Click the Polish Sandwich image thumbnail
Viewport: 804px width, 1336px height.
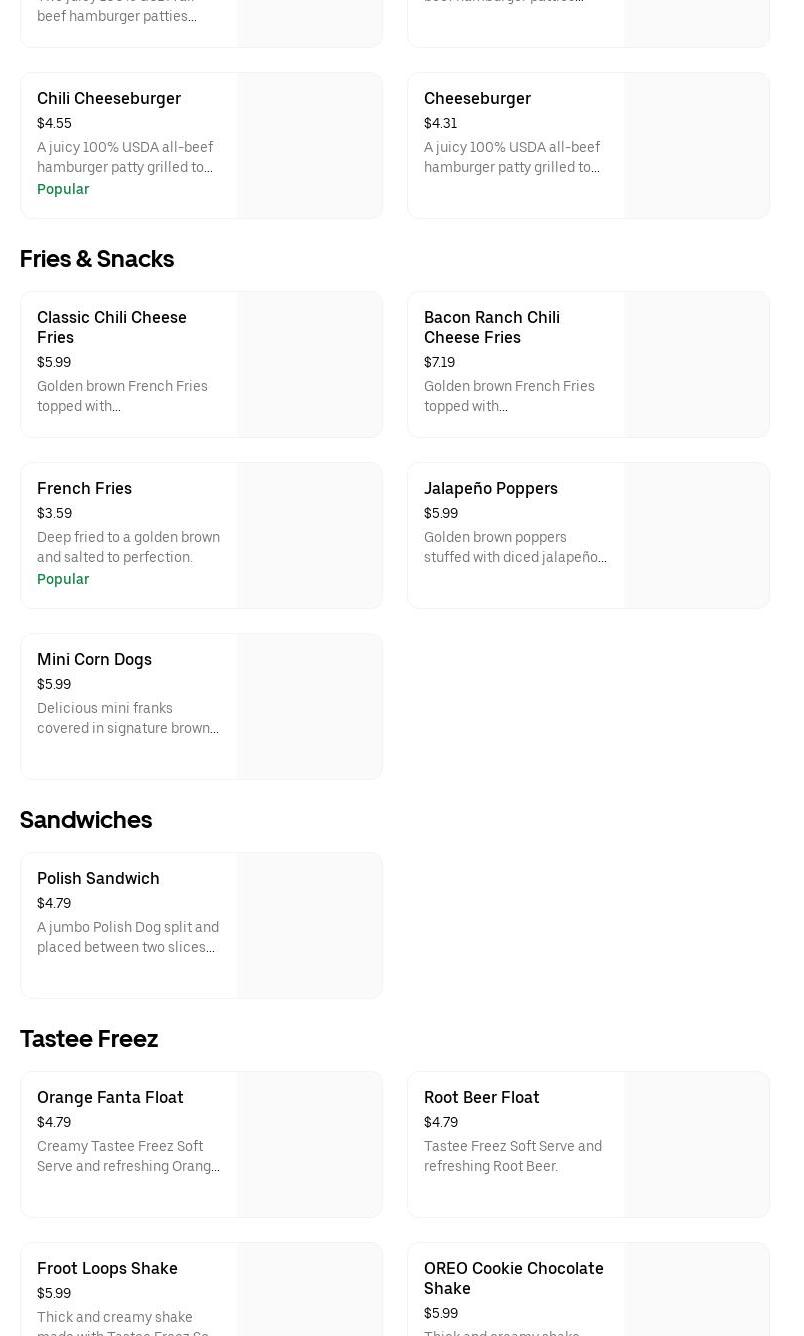[x=309, y=925]
